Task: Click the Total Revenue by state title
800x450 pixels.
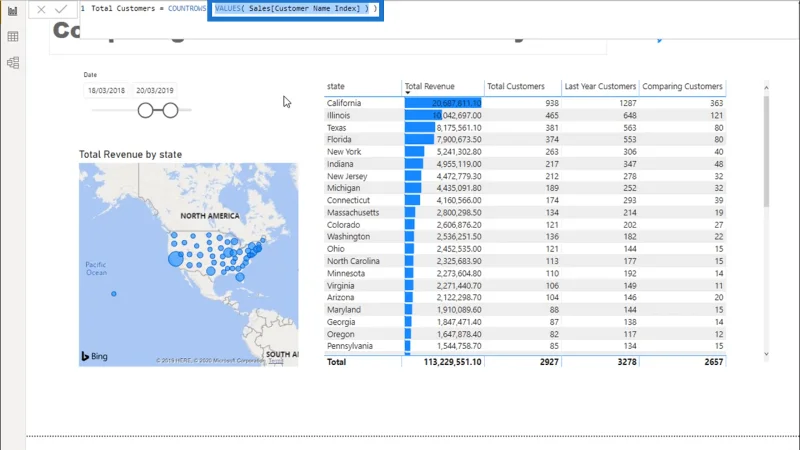Action: point(130,154)
